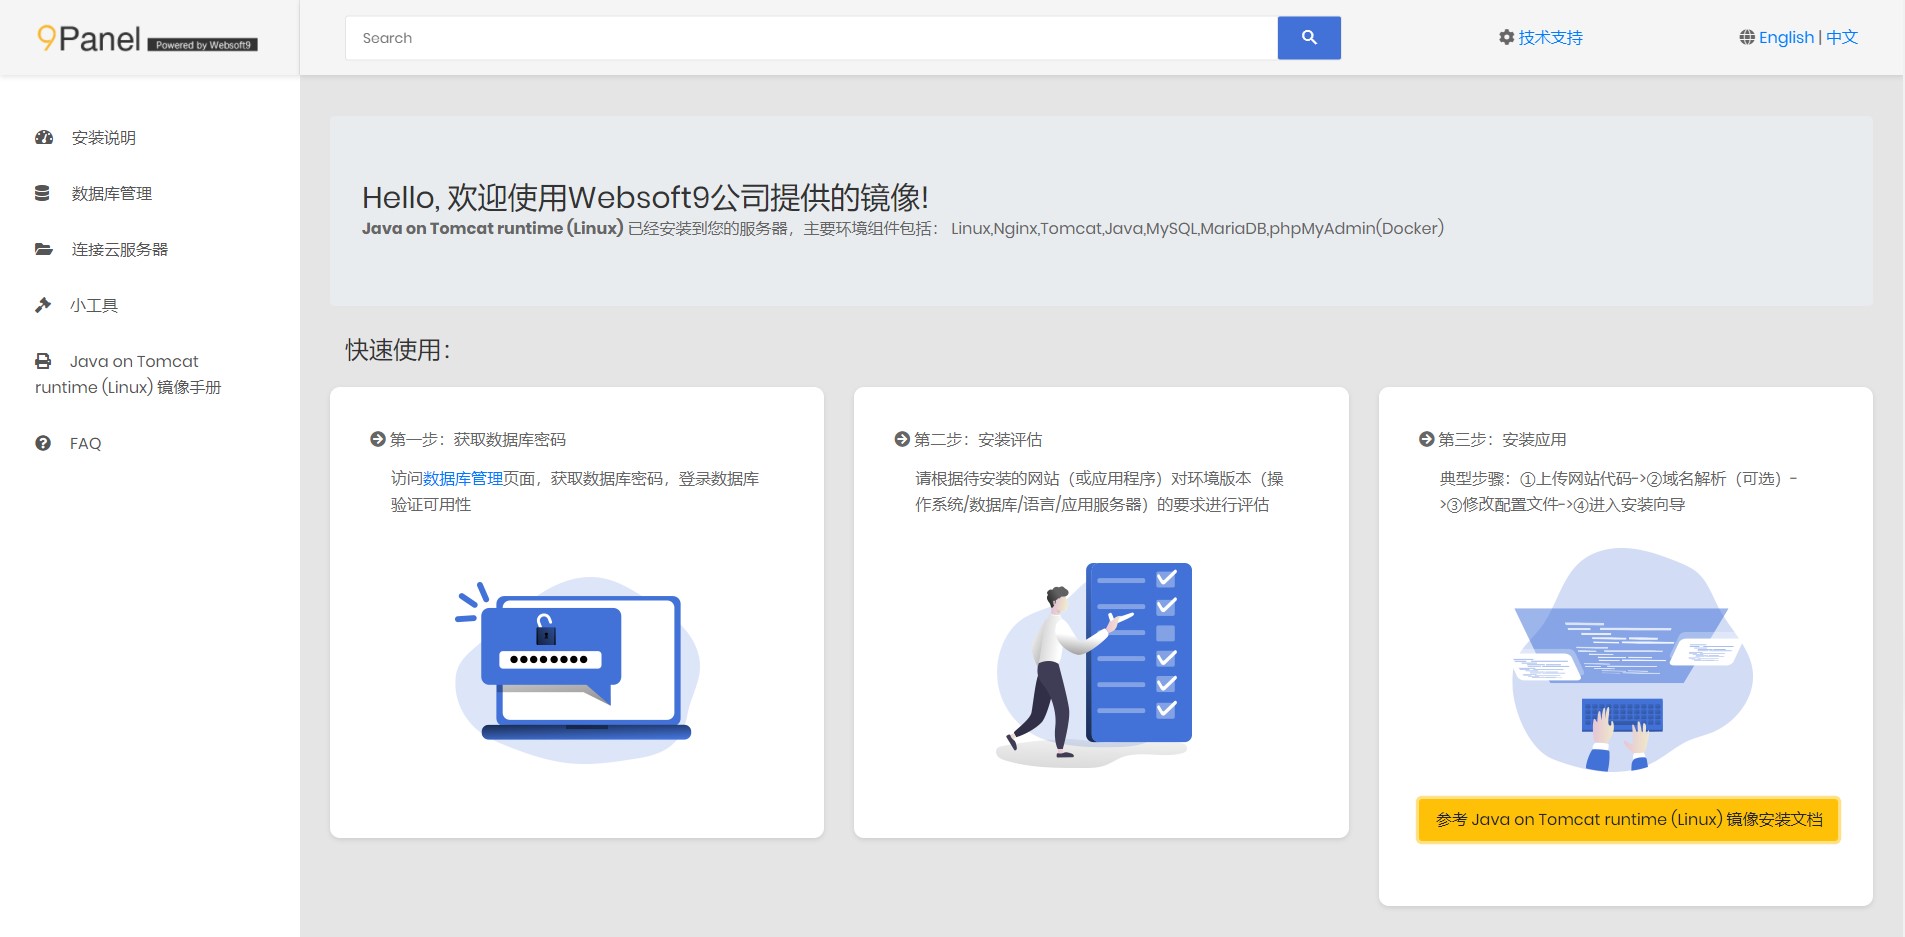Go to 连接云服务器 in the sidebar
This screenshot has height=937, width=1905.
[119, 250]
